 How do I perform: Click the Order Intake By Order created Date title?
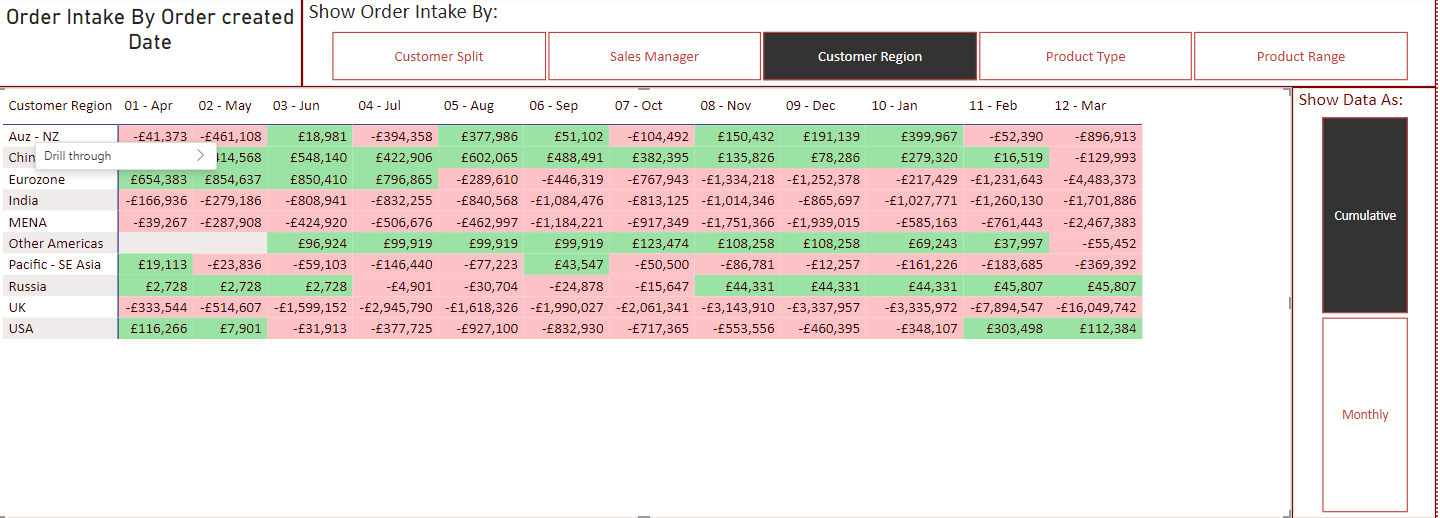coord(150,30)
